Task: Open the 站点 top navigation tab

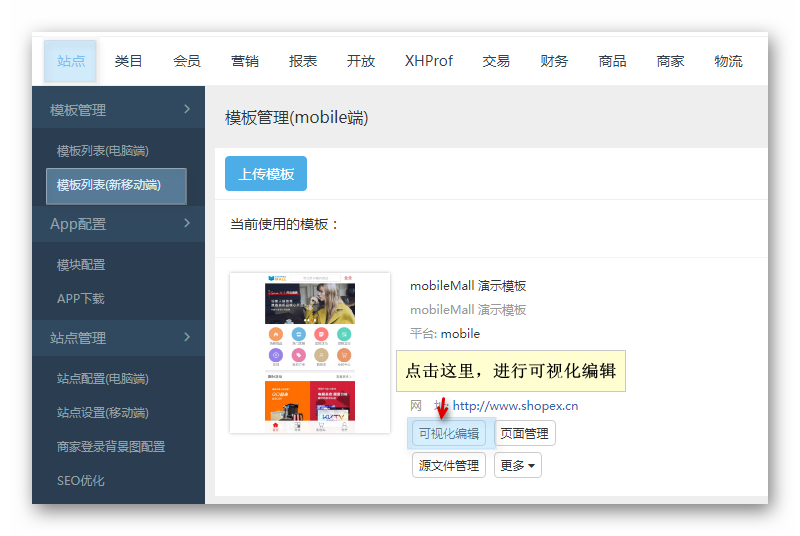Action: click(70, 61)
